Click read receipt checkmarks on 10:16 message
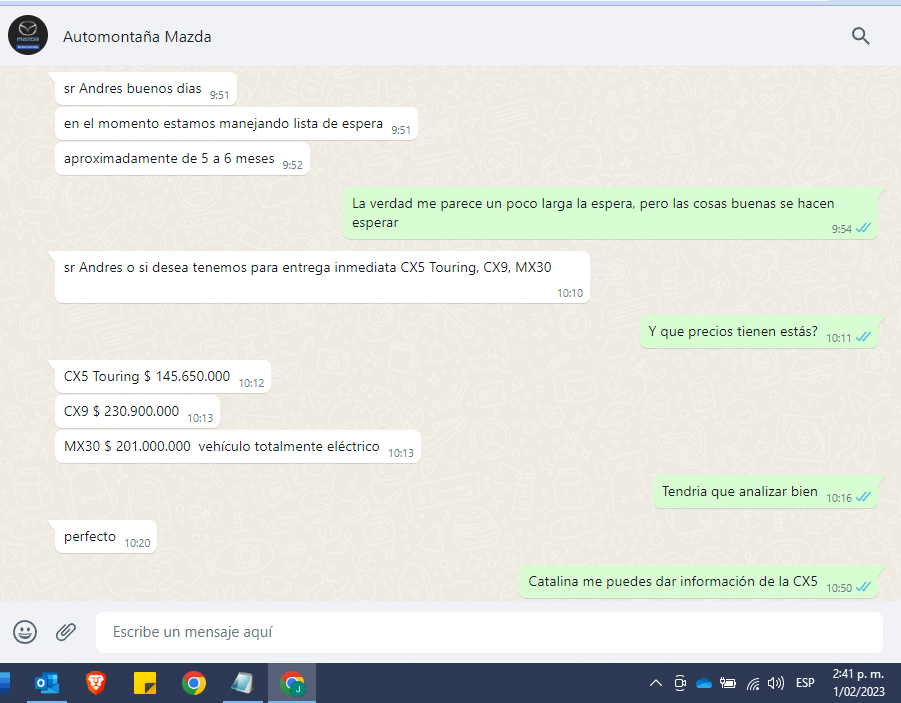 (863, 497)
